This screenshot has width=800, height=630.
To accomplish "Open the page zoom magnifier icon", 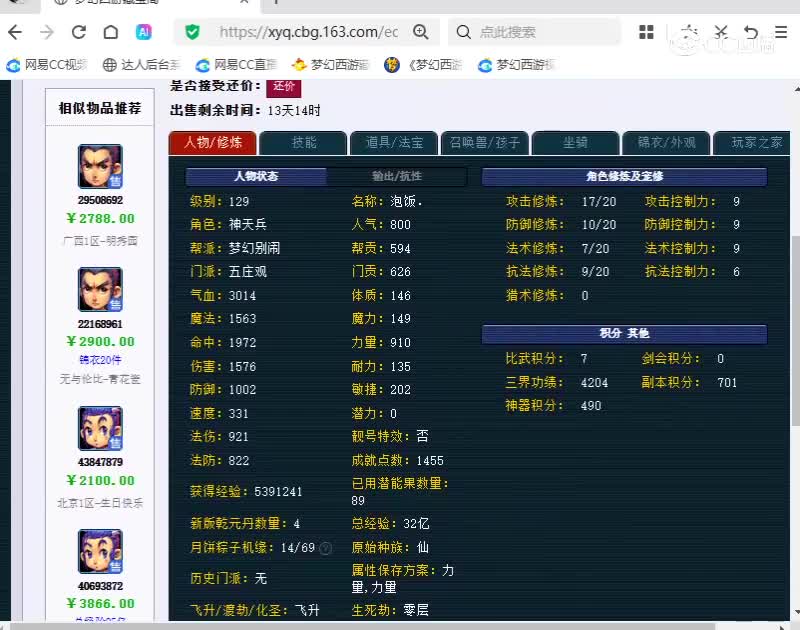I will point(421,32).
